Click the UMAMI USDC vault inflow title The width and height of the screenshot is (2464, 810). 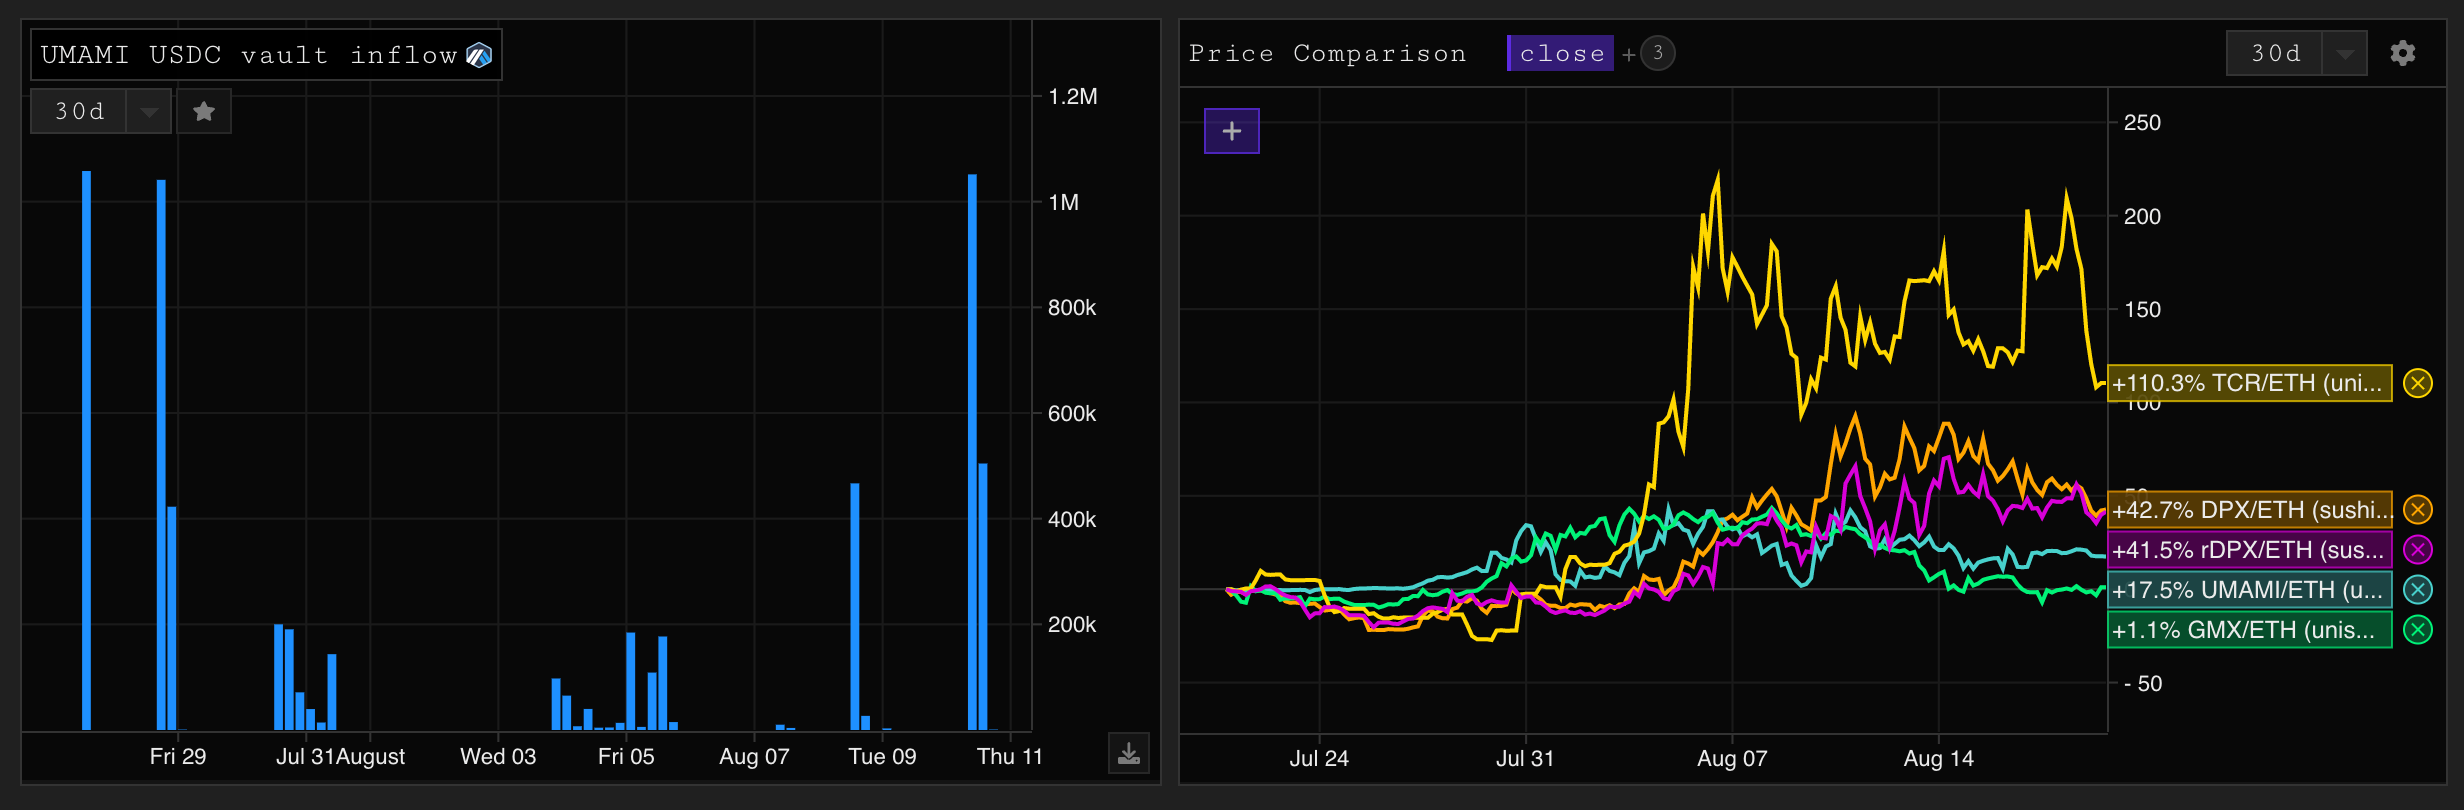pyautogui.click(x=248, y=55)
